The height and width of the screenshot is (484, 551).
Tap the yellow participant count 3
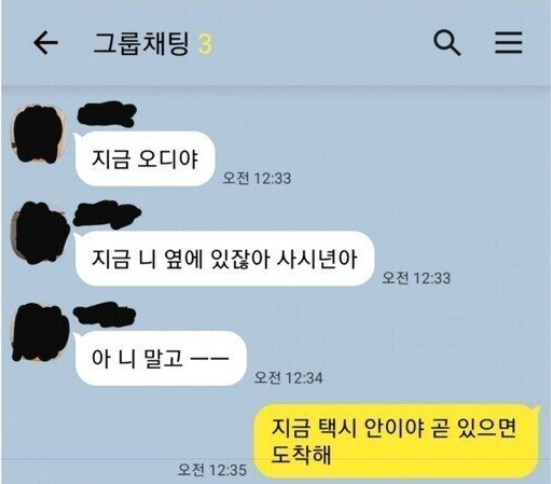pos(205,44)
